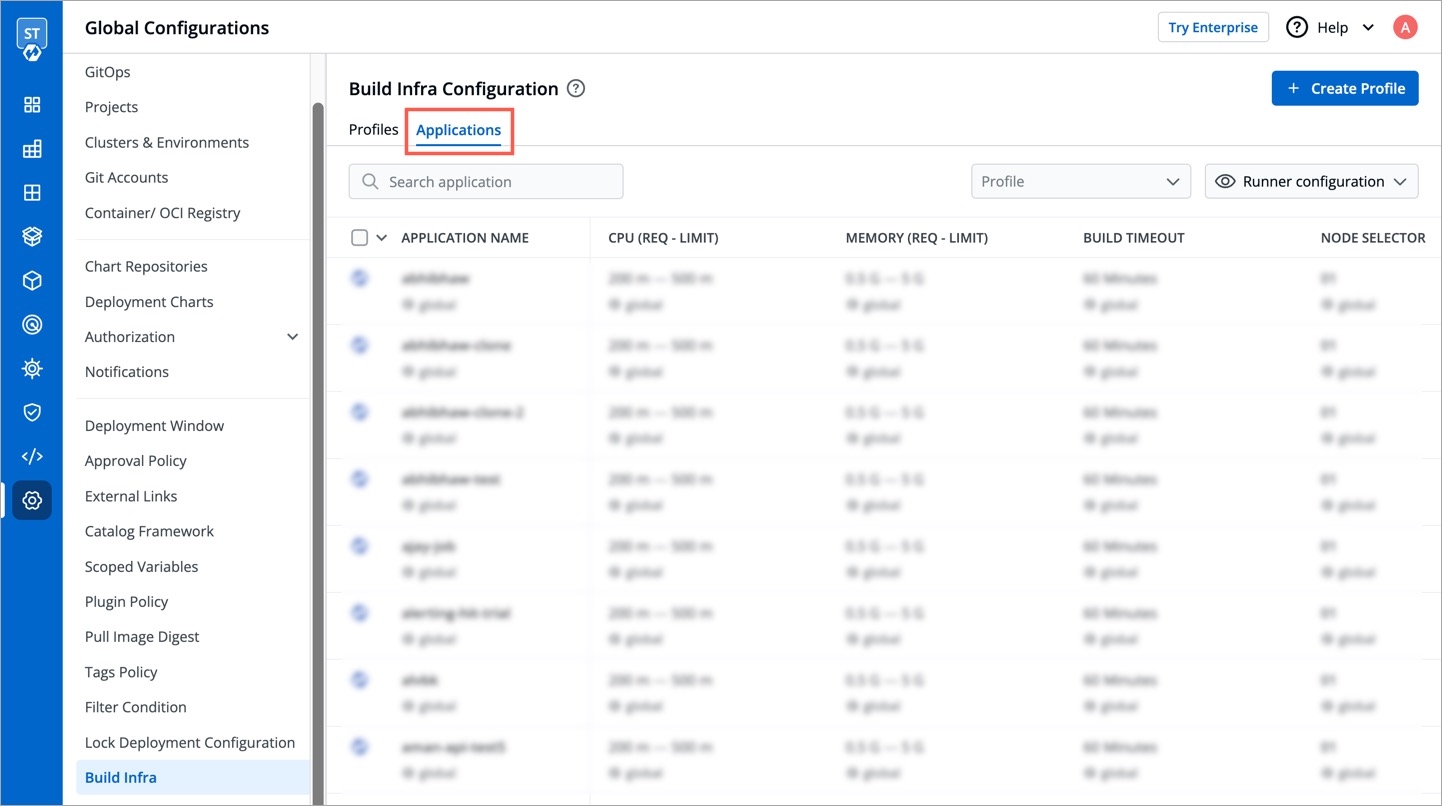Click the stacked layers icon in sidebar

(x=32, y=237)
